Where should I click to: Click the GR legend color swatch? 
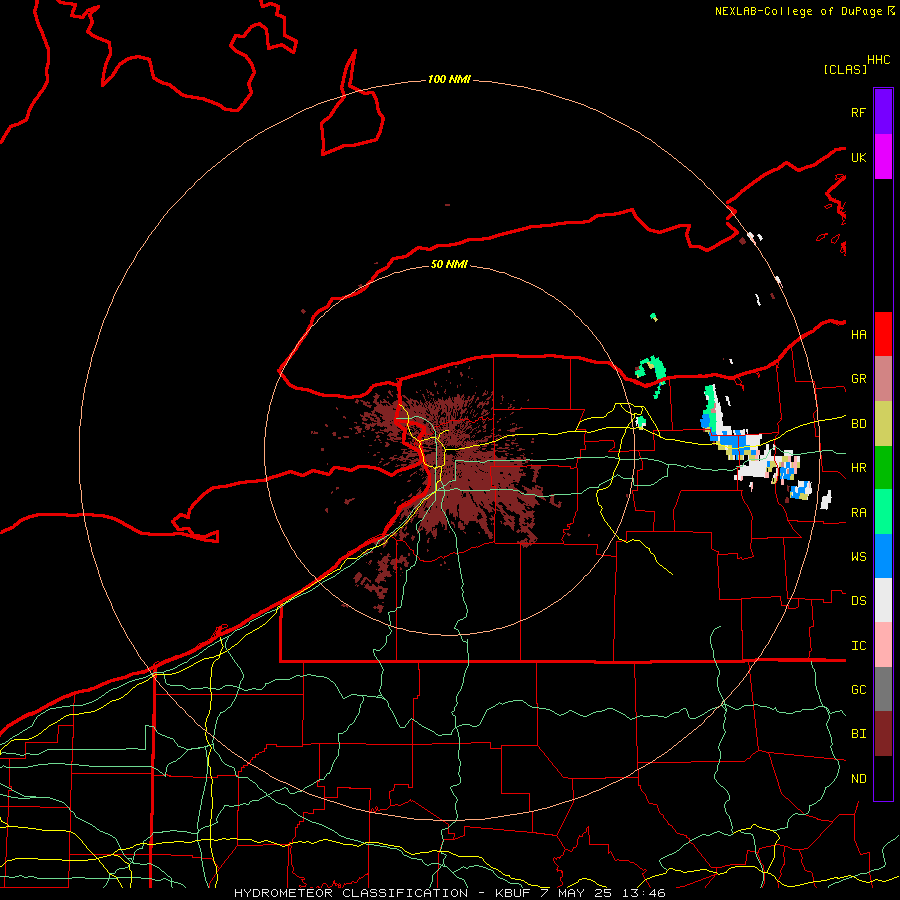pos(883,379)
